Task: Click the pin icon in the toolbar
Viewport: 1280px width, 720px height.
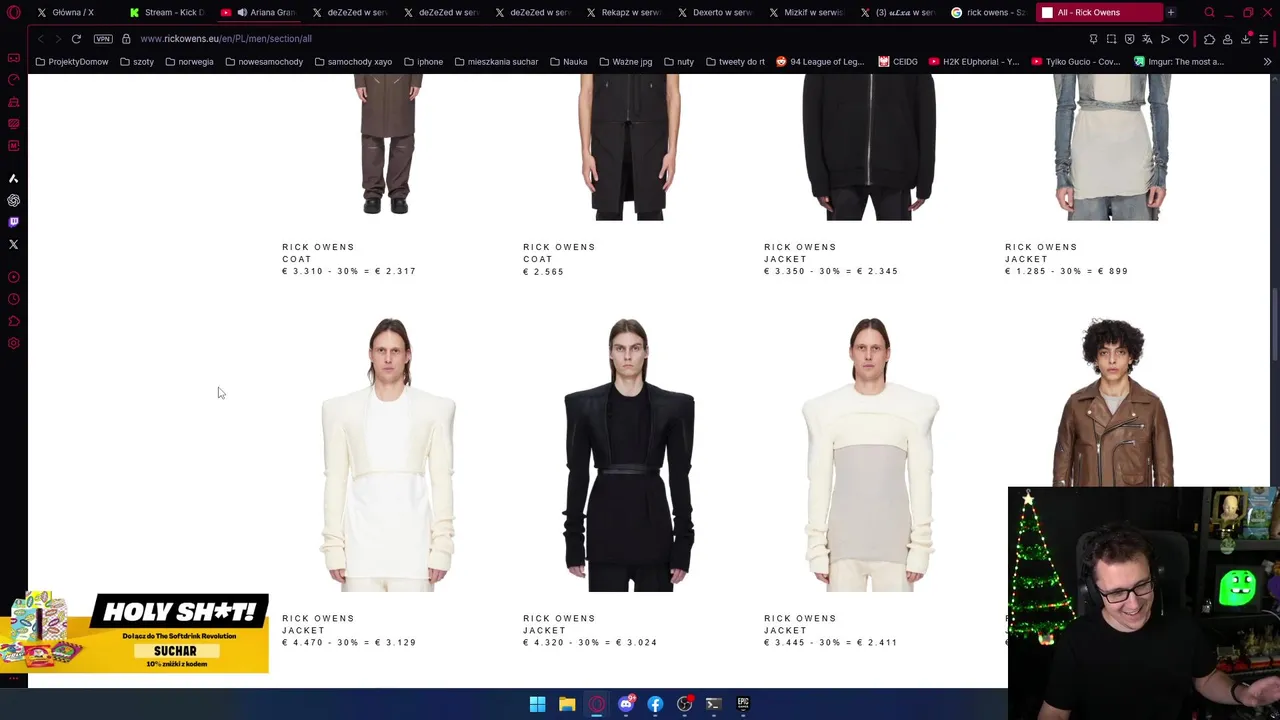Action: [1093, 39]
